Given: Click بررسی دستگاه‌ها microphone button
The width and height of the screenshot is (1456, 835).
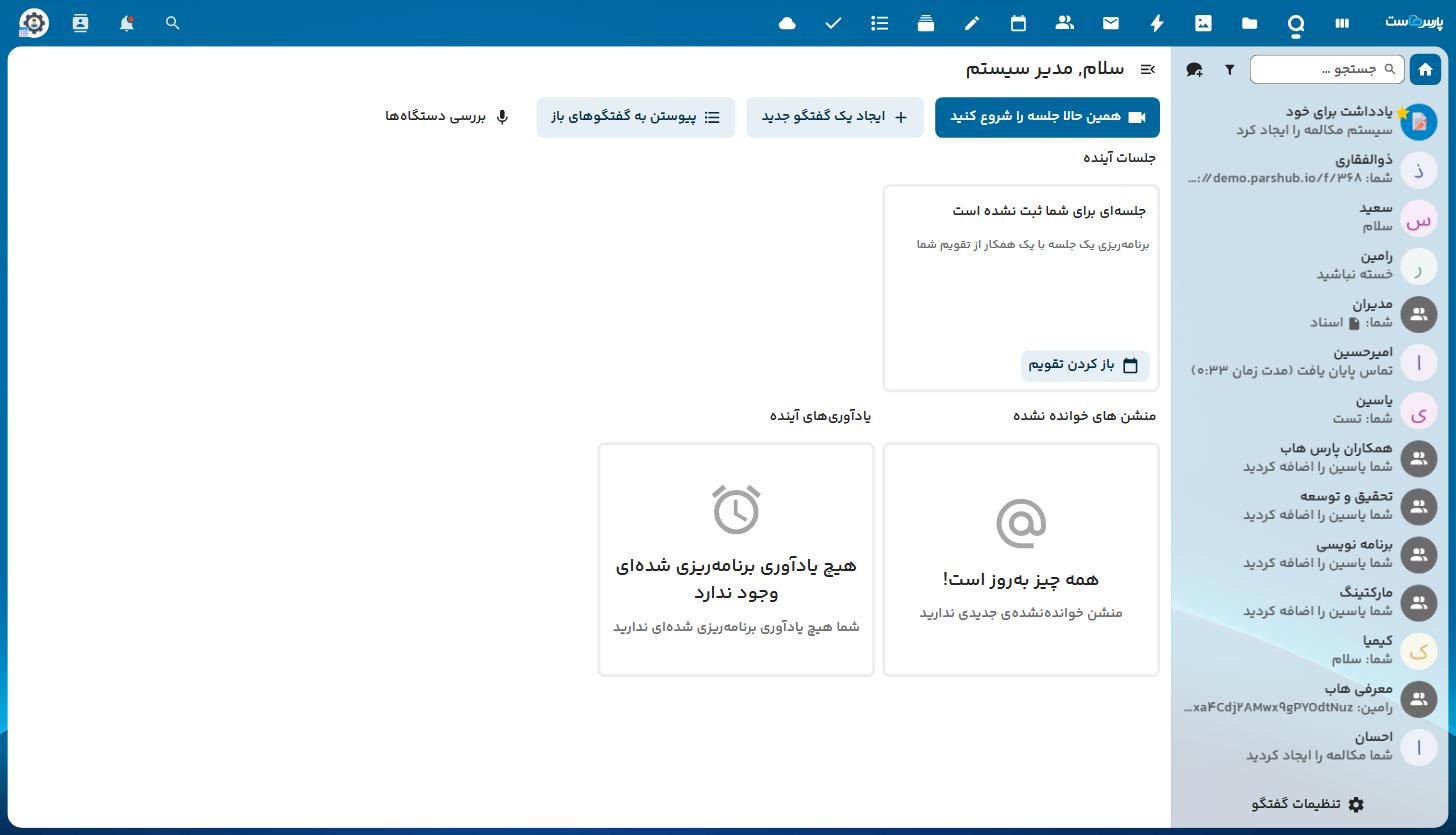Looking at the screenshot, I should pyautogui.click(x=448, y=117).
